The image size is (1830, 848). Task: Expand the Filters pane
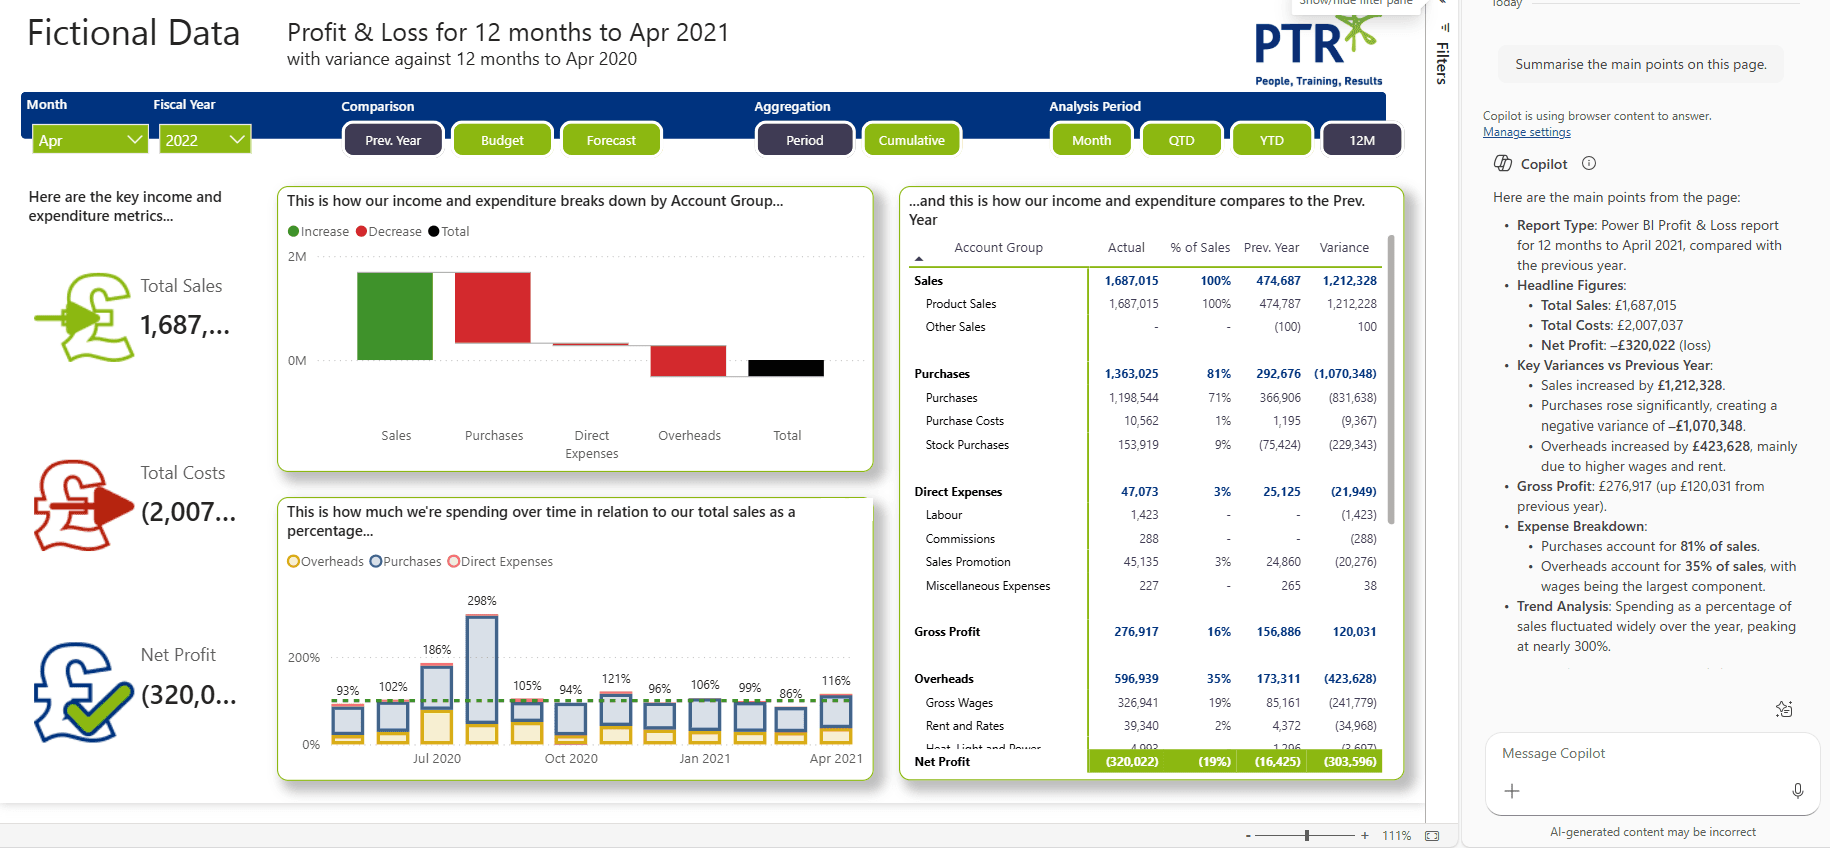click(x=1442, y=62)
